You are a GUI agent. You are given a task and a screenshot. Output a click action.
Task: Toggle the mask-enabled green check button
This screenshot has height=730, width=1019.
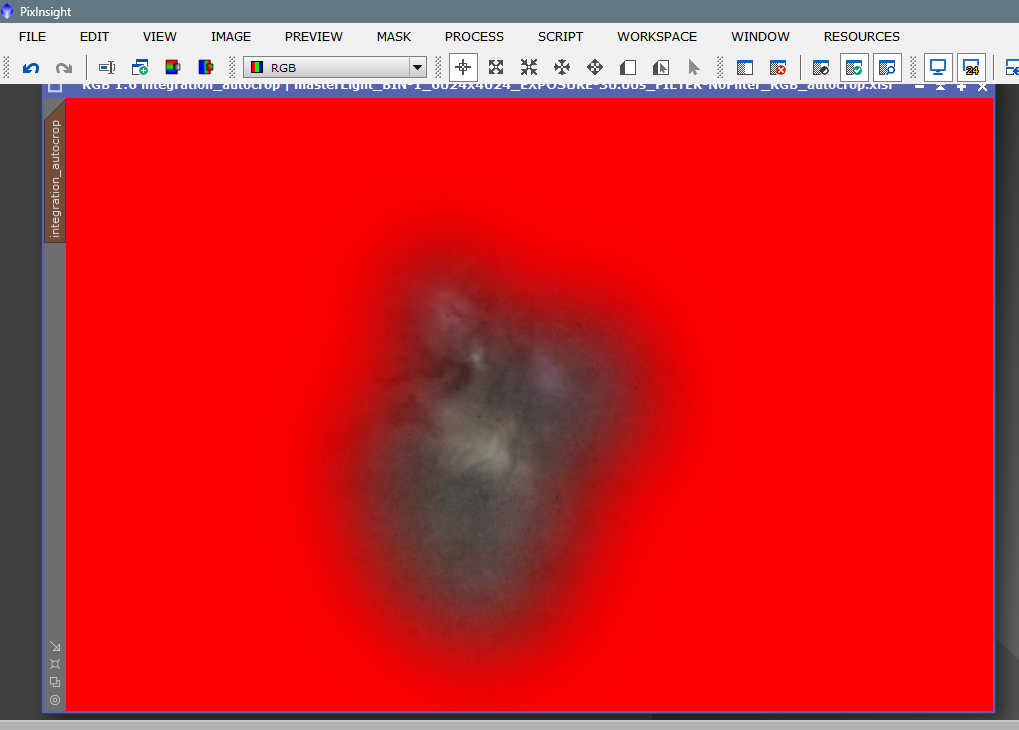click(x=854, y=68)
